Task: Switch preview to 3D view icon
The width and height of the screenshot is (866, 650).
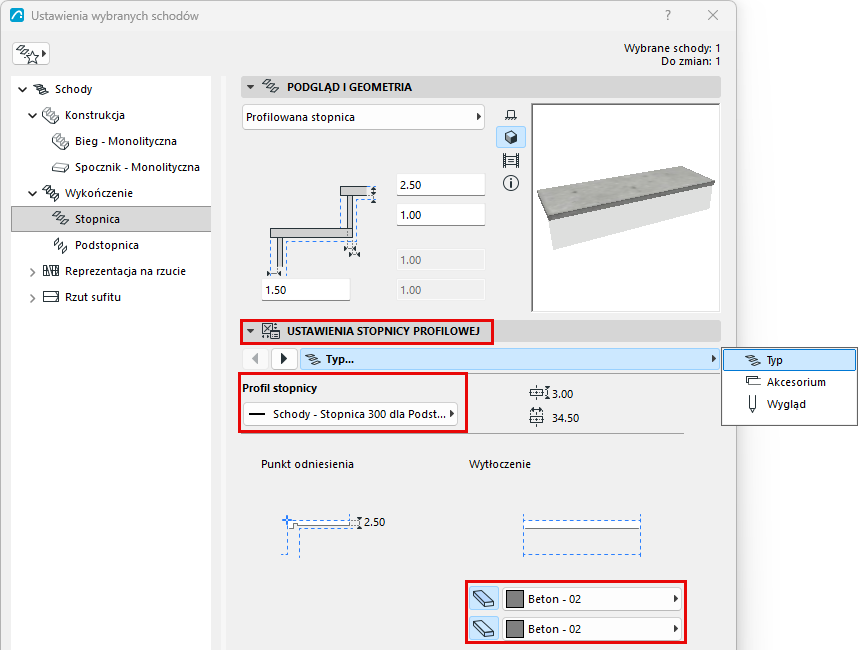Action: (511, 137)
